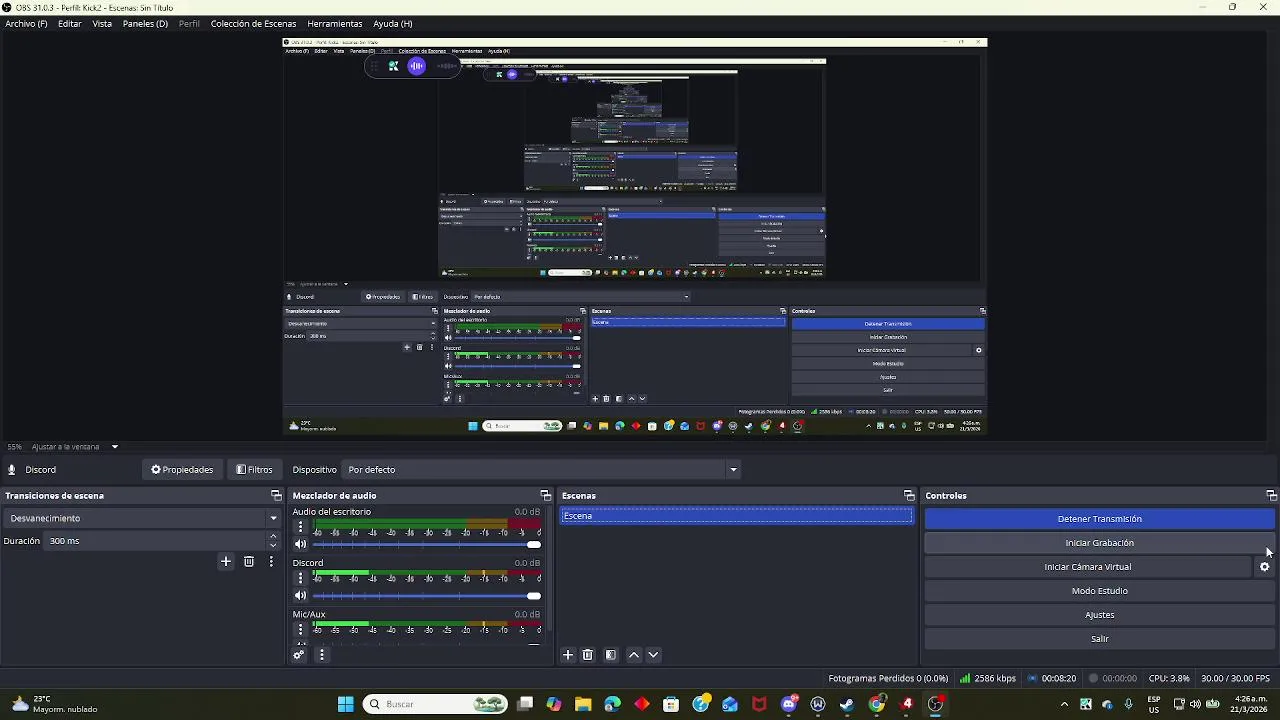Open the Herramientas menu
1280x720 pixels.
(x=335, y=23)
